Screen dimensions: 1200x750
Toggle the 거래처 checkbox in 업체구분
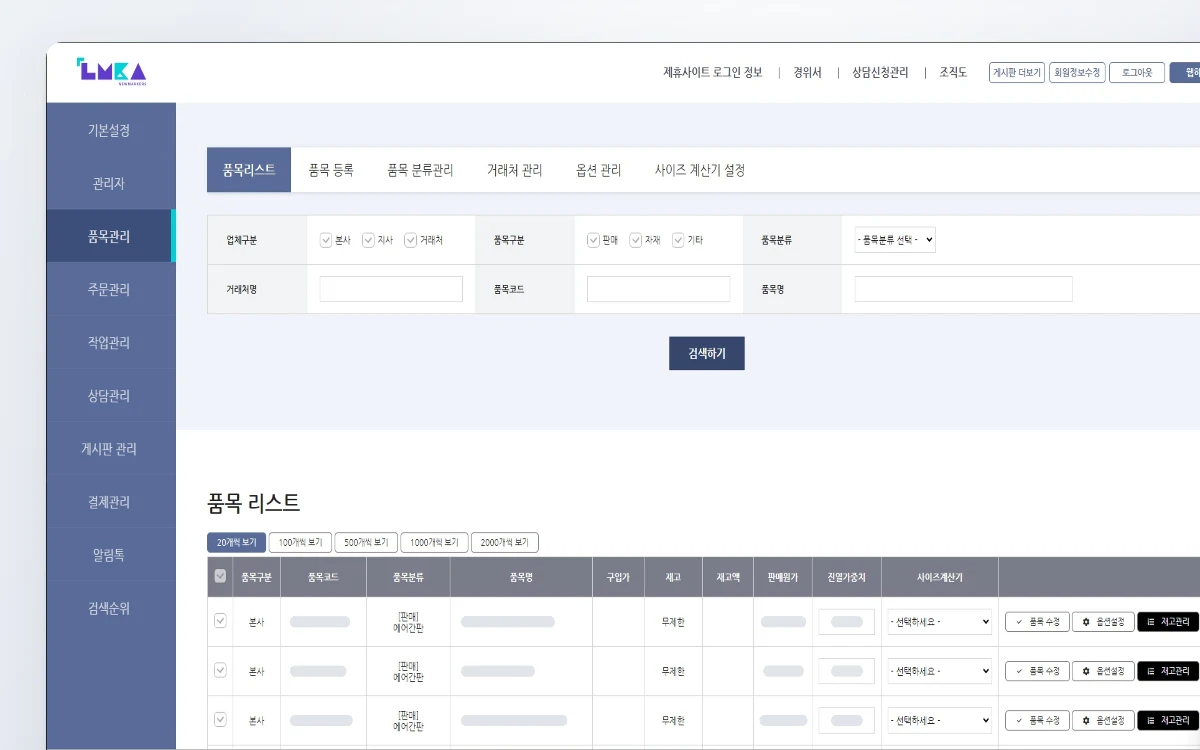tap(410, 240)
